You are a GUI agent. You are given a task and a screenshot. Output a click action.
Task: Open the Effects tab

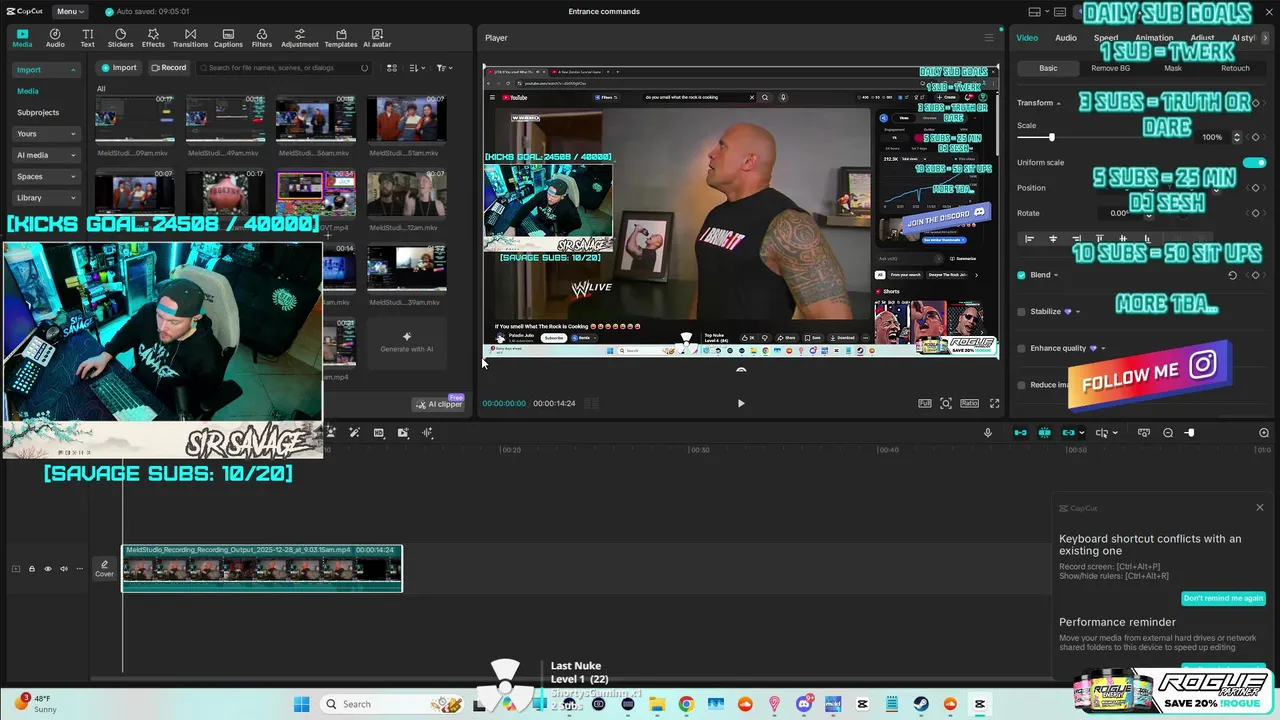pos(153,38)
